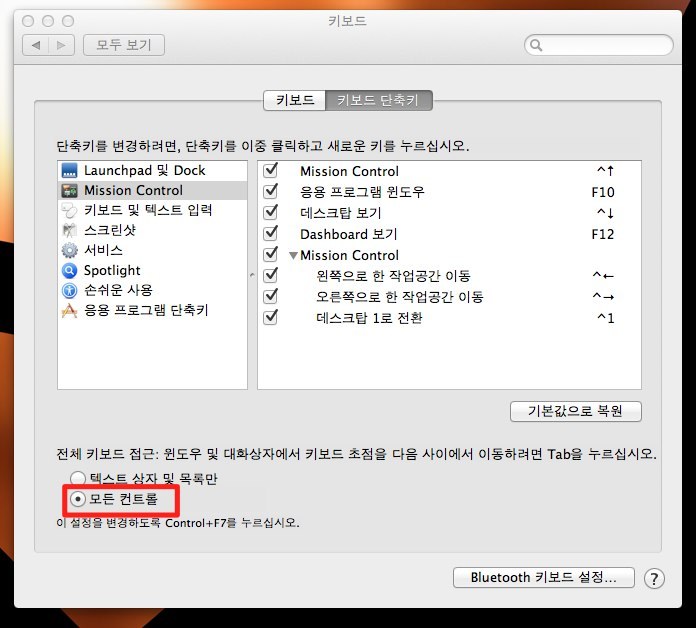
Task: Click the search input field
Action: (598, 45)
